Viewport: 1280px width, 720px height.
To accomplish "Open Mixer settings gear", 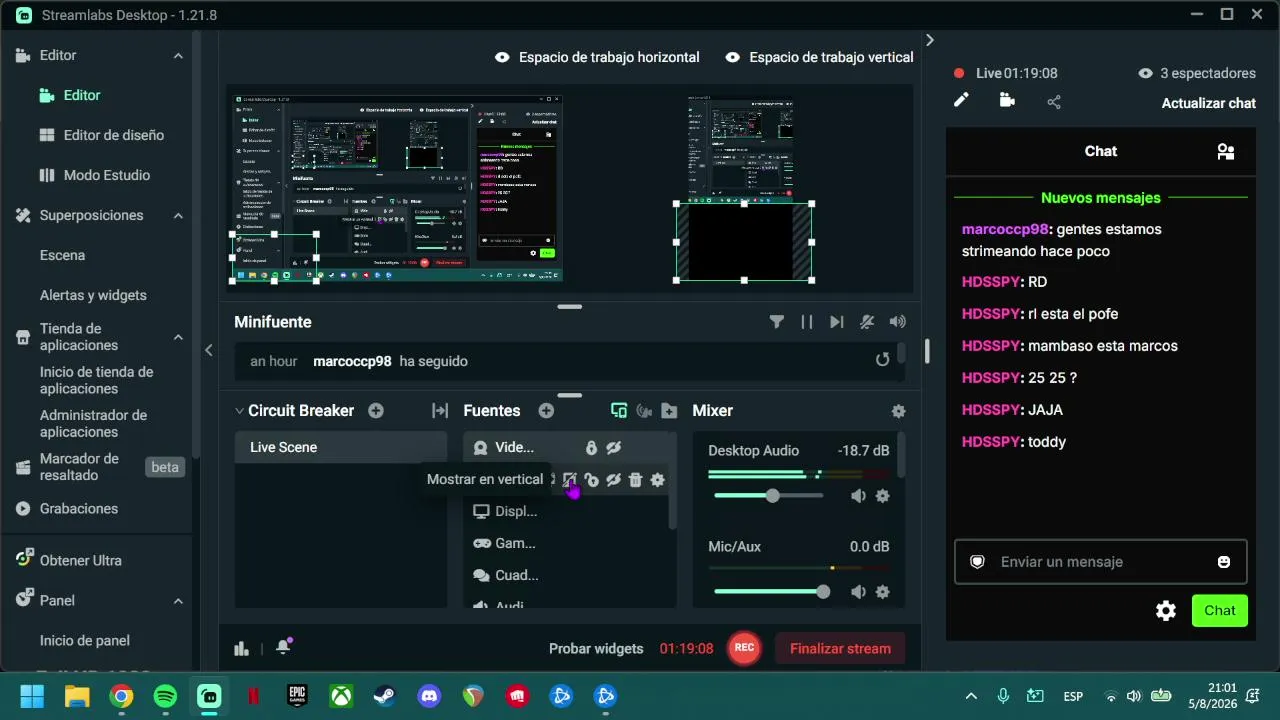I will click(x=898, y=411).
